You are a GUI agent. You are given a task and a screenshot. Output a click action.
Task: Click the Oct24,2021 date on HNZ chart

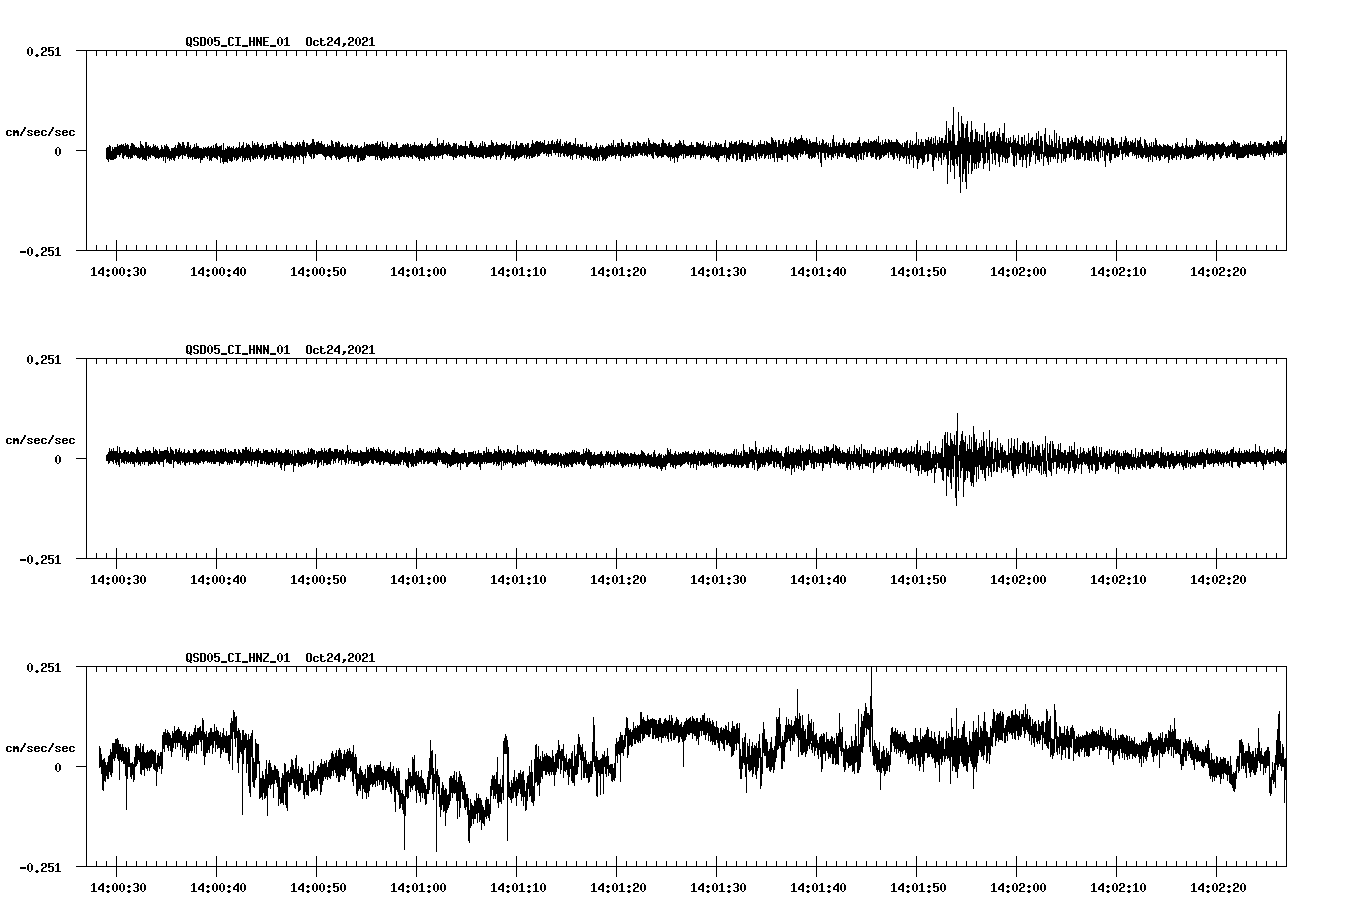pos(341,658)
